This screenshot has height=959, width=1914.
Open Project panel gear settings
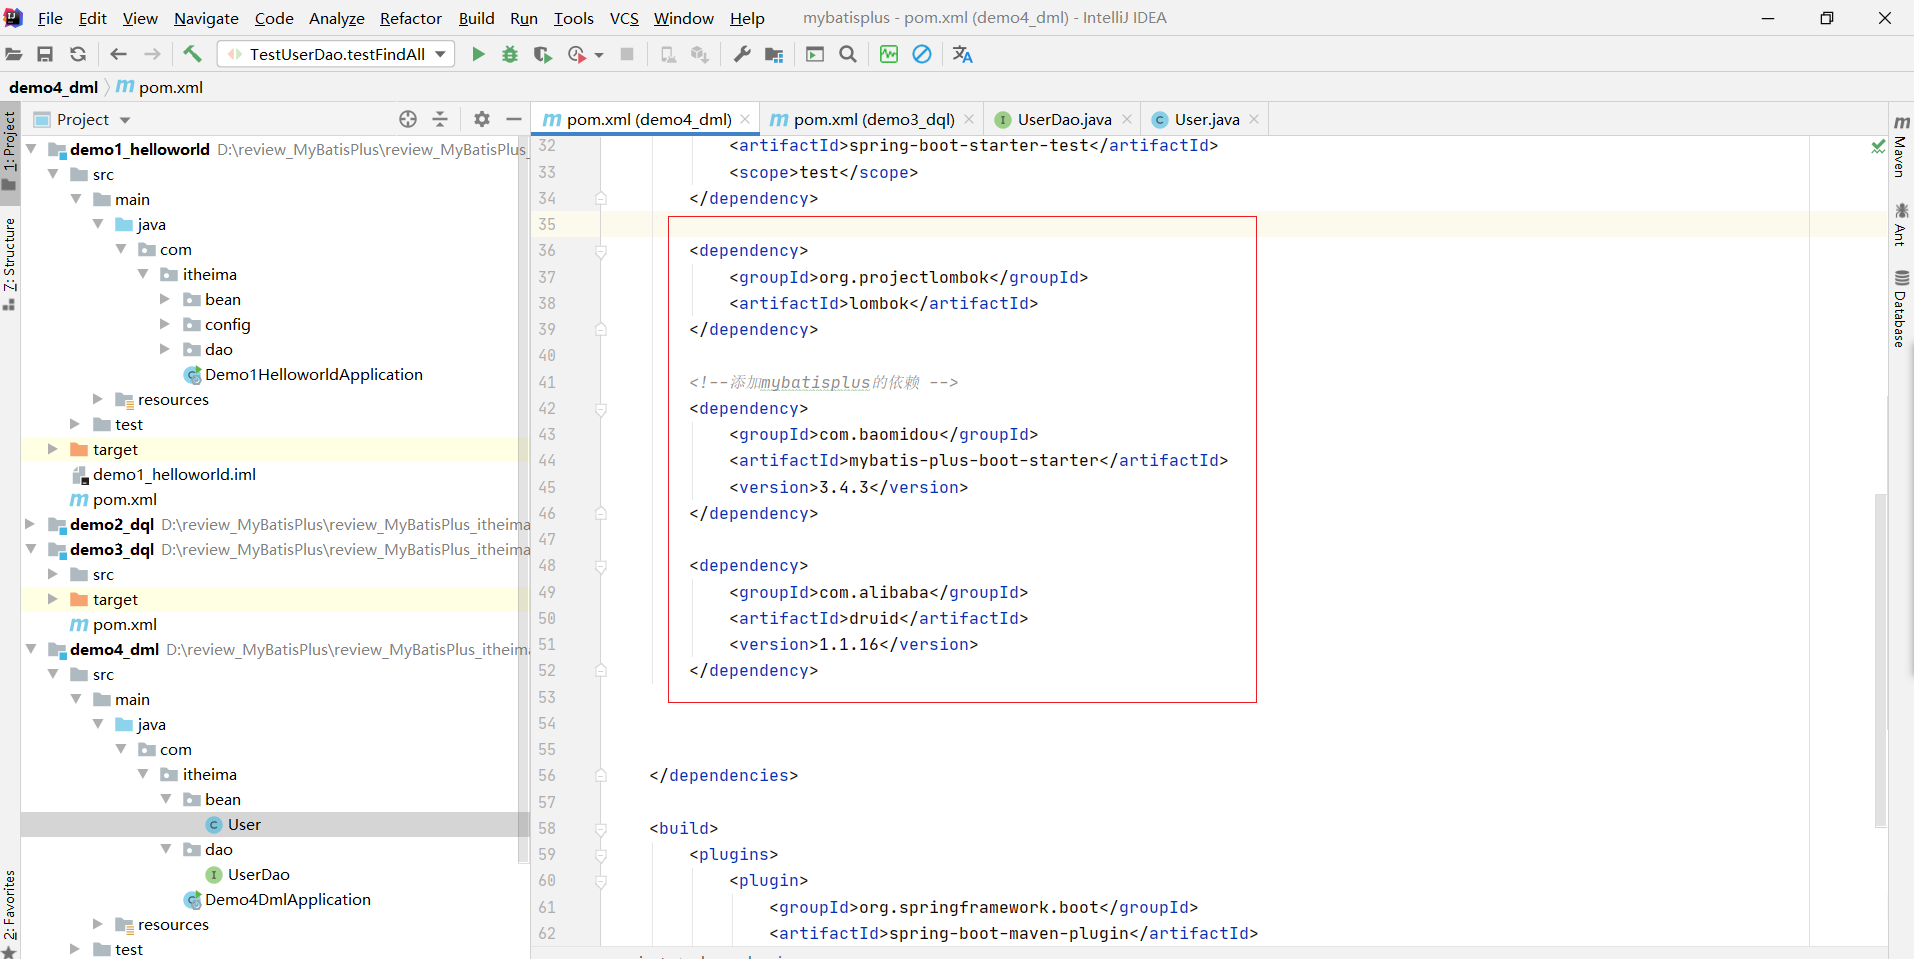tap(482, 119)
